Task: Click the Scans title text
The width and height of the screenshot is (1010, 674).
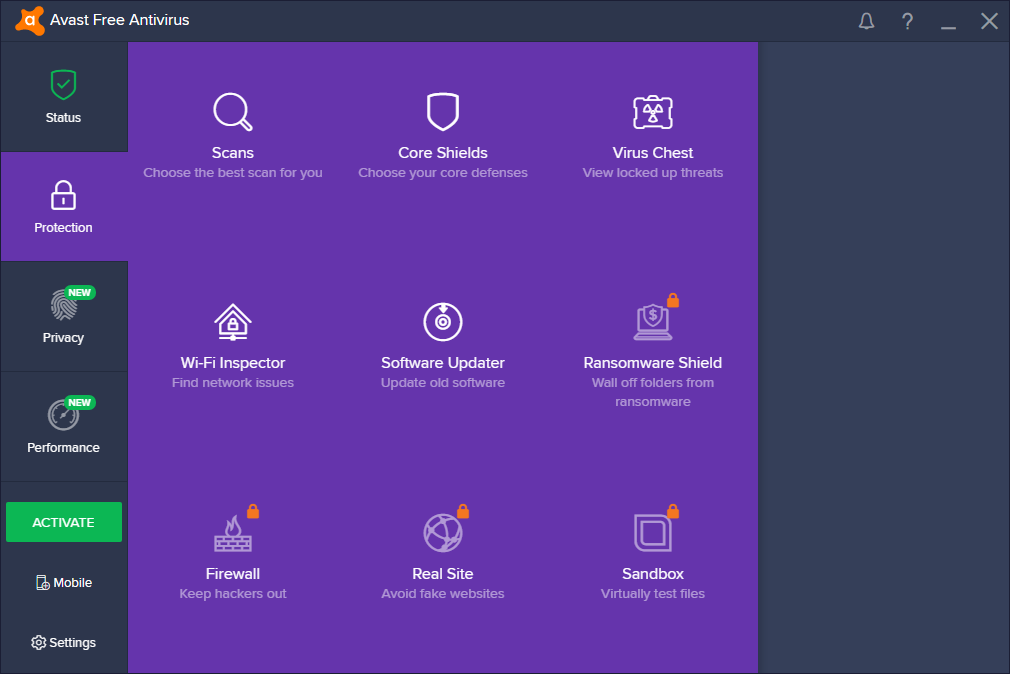Action: [233, 153]
